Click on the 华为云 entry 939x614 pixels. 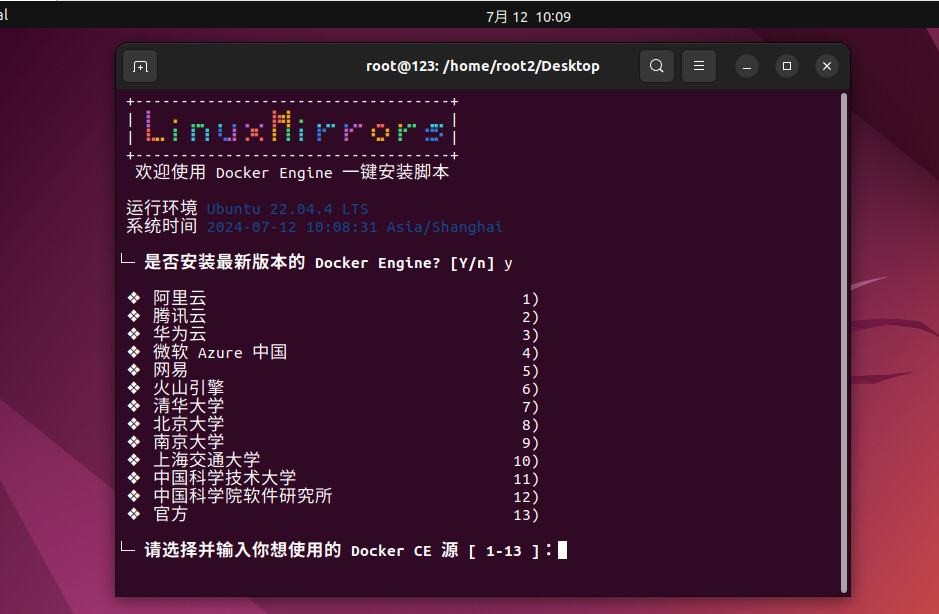(333, 334)
